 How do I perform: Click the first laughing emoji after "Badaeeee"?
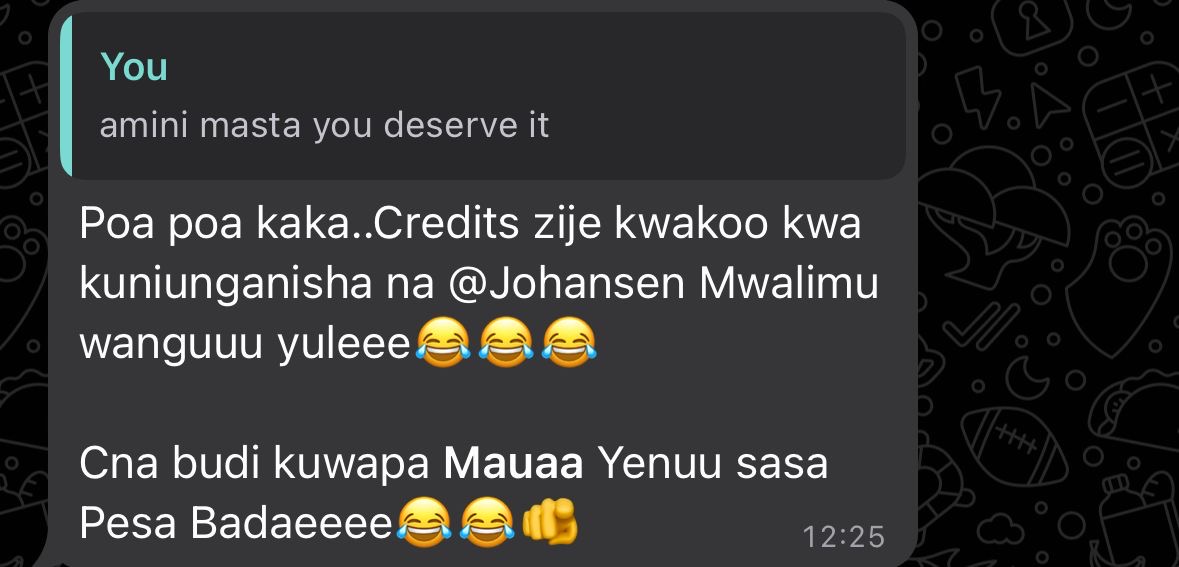pyautogui.click(x=423, y=521)
